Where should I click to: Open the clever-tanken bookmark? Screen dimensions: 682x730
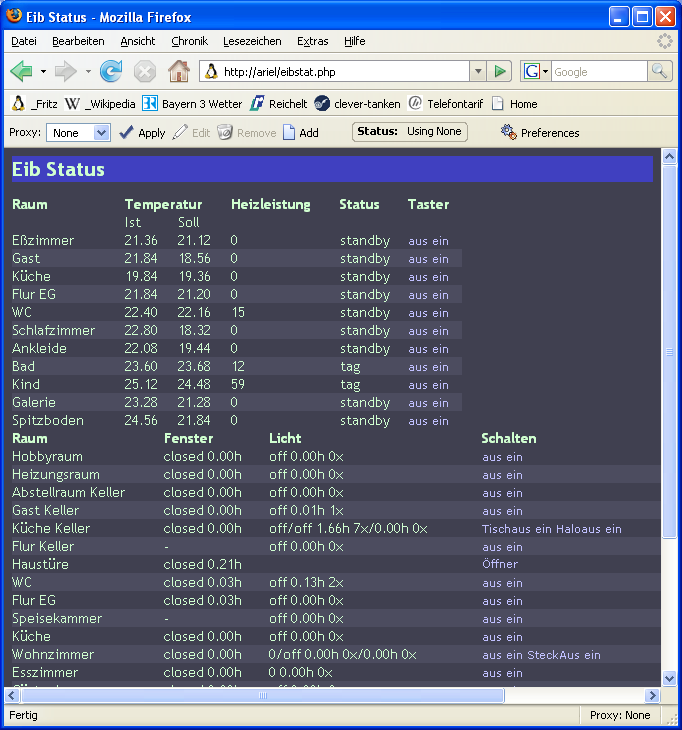pos(356,103)
